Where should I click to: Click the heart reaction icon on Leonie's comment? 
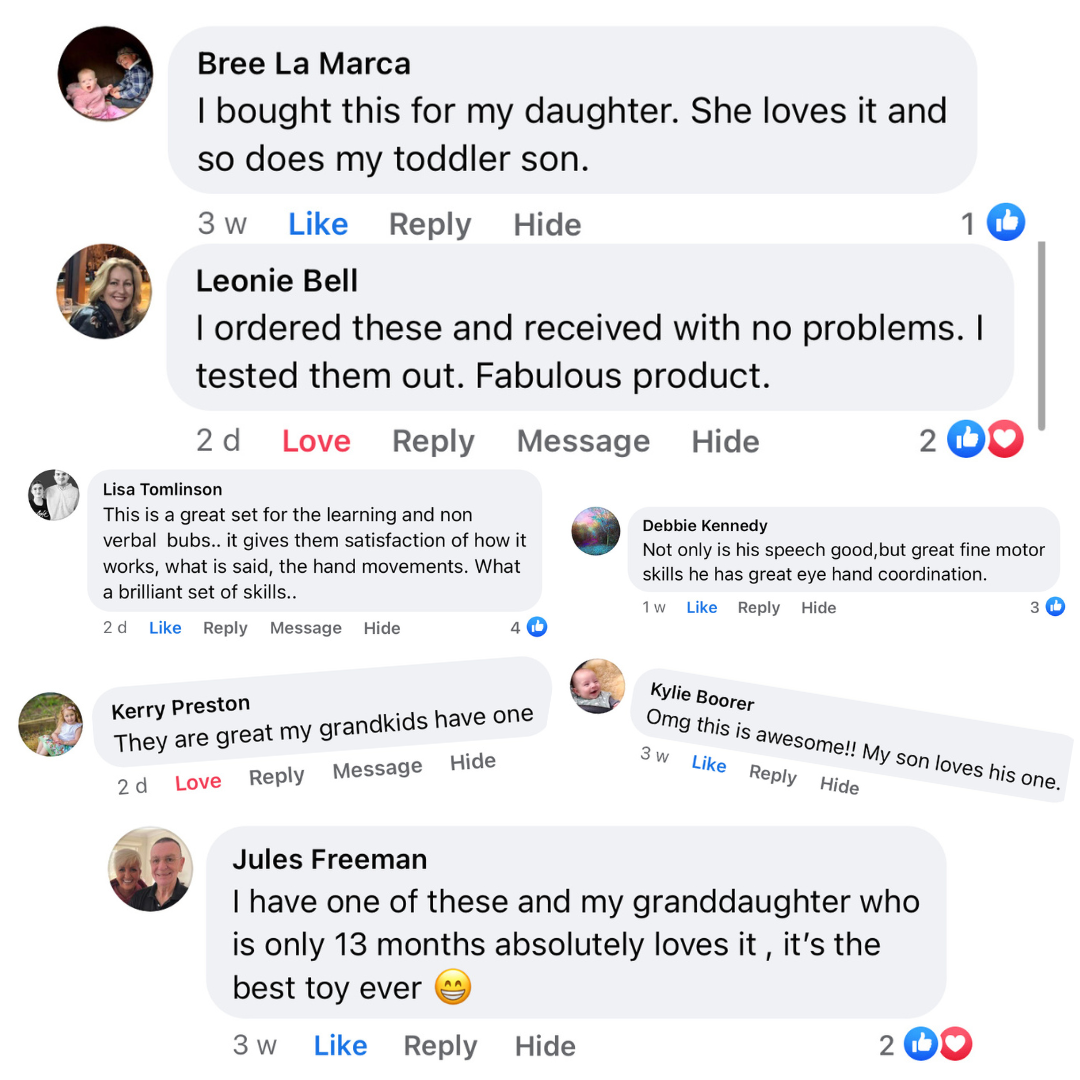(x=1005, y=440)
